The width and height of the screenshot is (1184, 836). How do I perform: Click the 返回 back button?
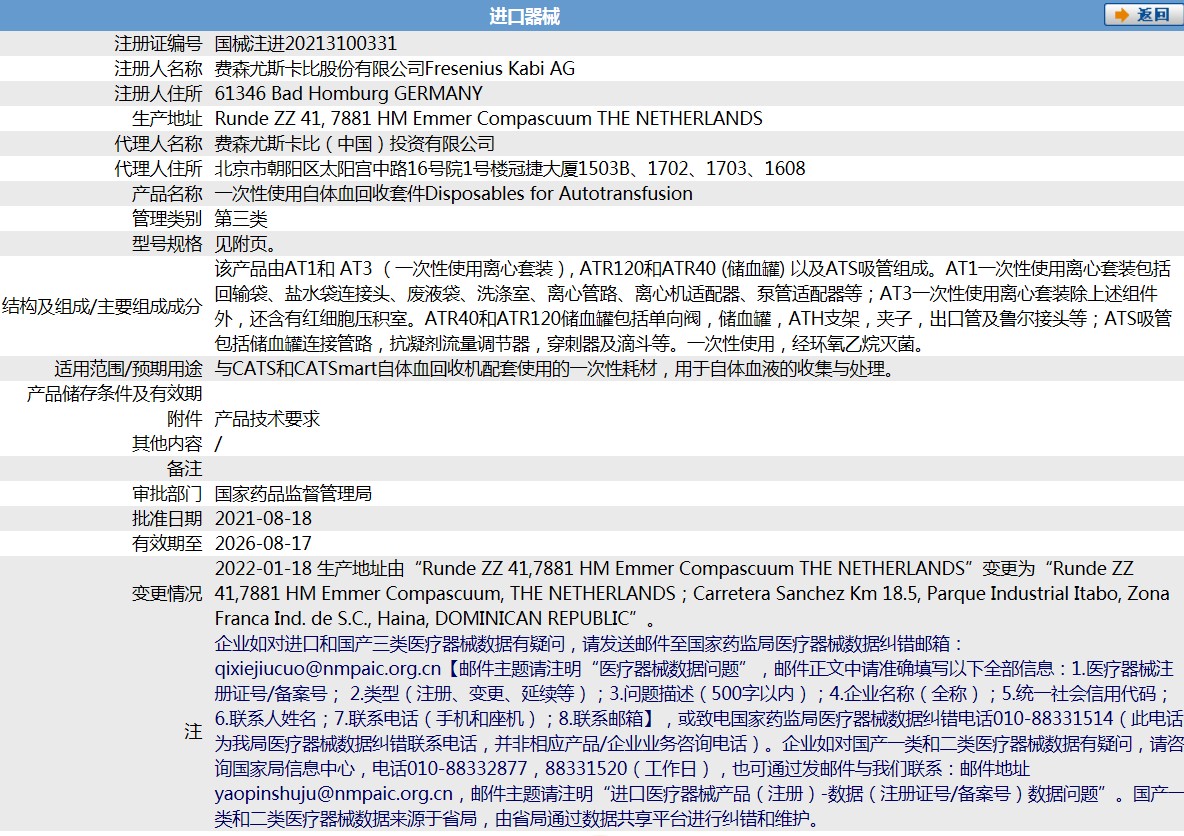point(1142,15)
